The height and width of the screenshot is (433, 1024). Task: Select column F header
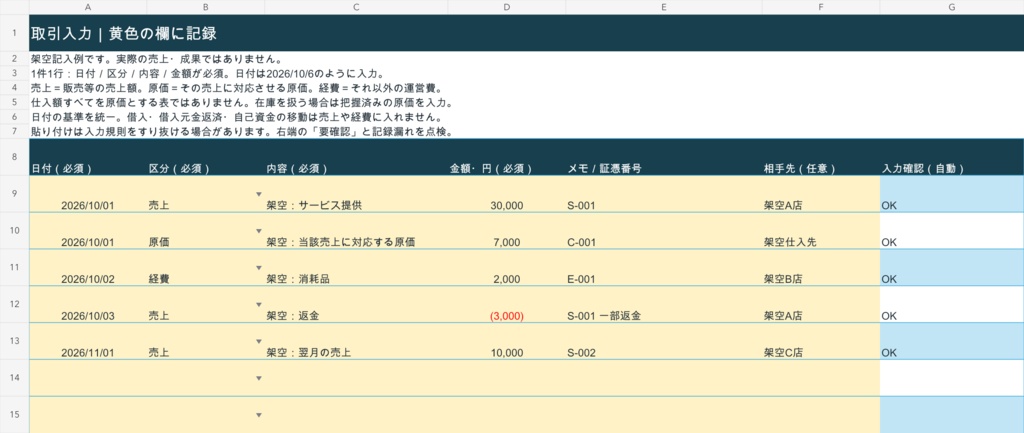coord(821,7)
